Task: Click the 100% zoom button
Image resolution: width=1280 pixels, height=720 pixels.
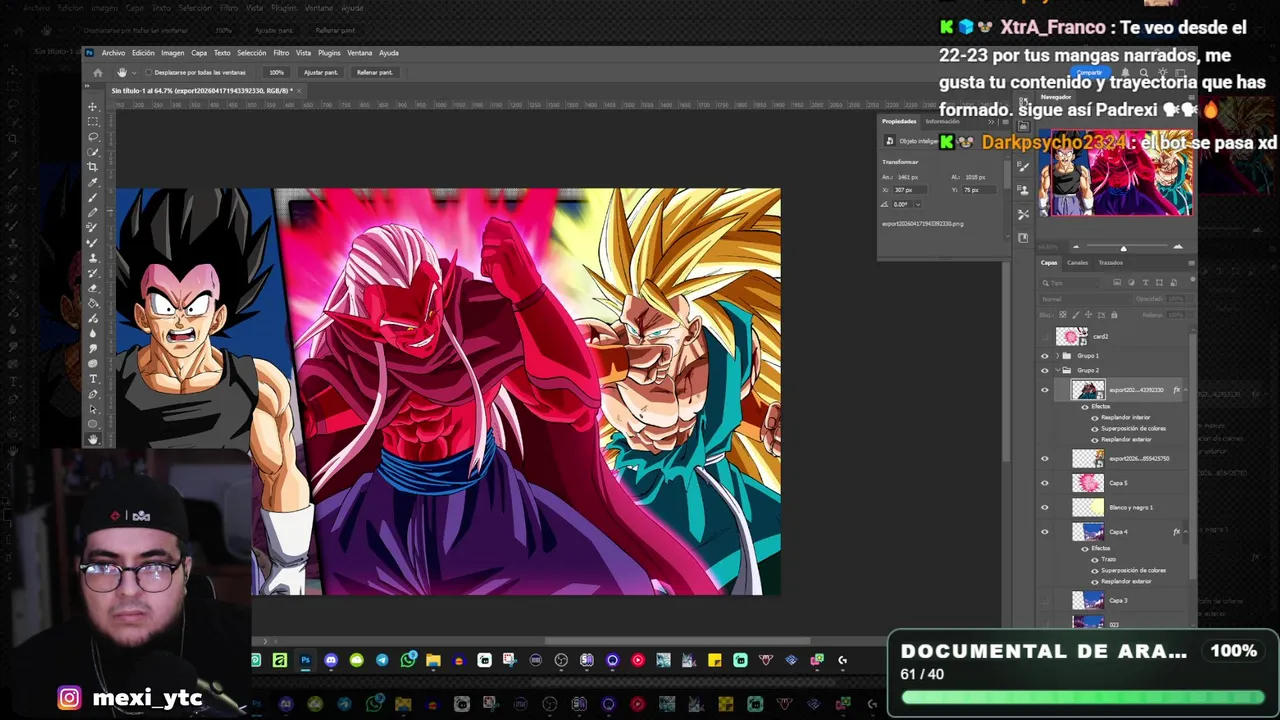Action: tap(276, 72)
